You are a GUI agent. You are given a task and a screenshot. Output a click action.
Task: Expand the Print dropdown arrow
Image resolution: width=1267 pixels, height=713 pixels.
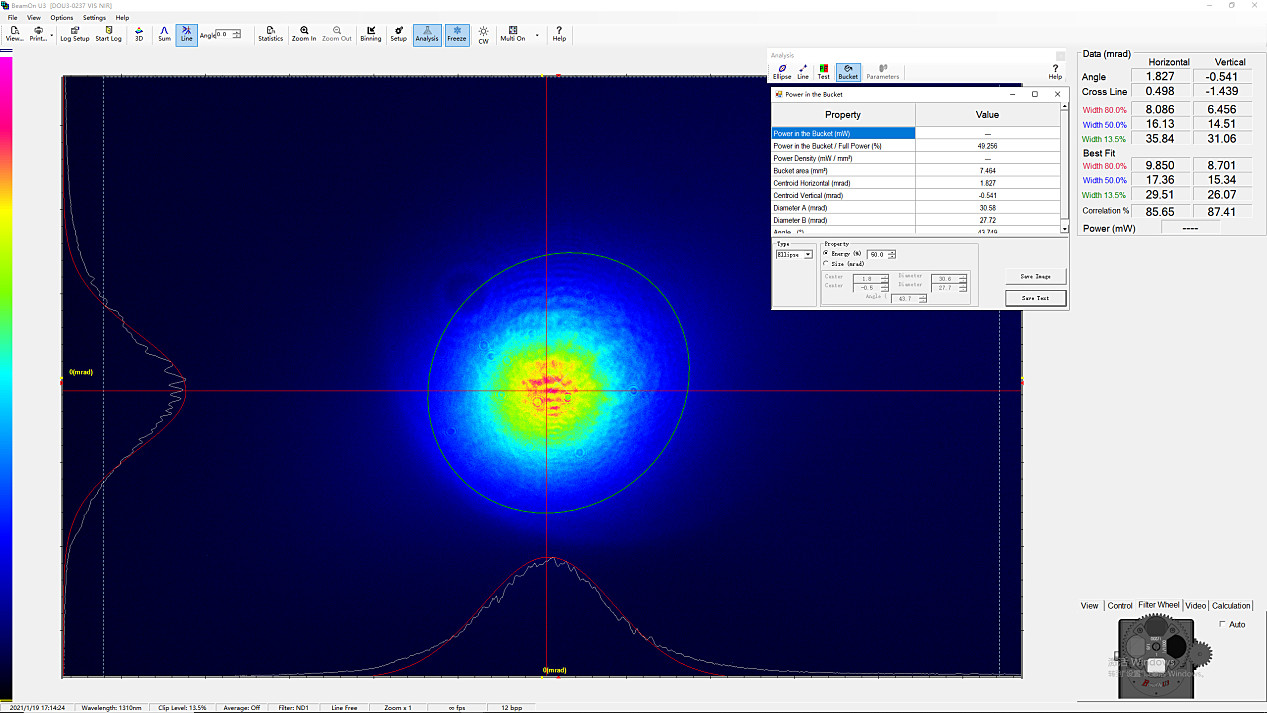tap(52, 35)
